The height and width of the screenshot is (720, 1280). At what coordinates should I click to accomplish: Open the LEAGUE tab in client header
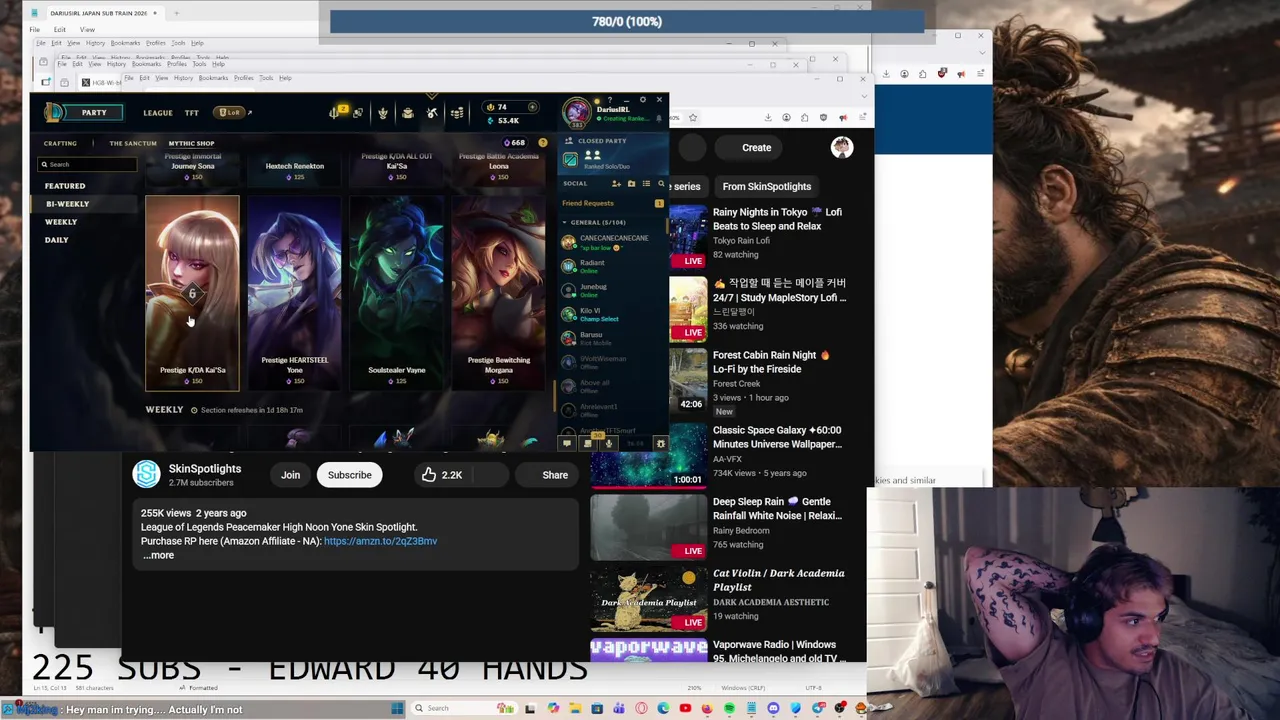(x=157, y=113)
